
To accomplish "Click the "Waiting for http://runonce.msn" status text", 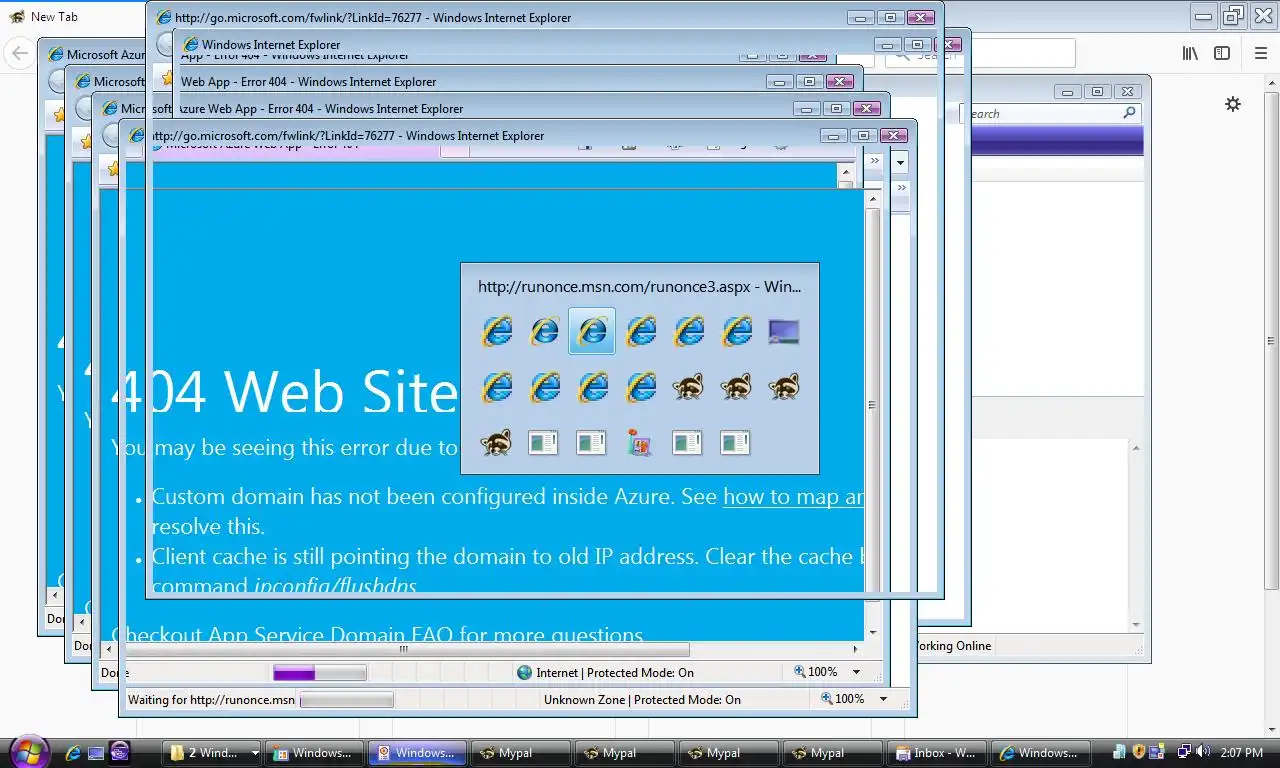I will (x=211, y=700).
